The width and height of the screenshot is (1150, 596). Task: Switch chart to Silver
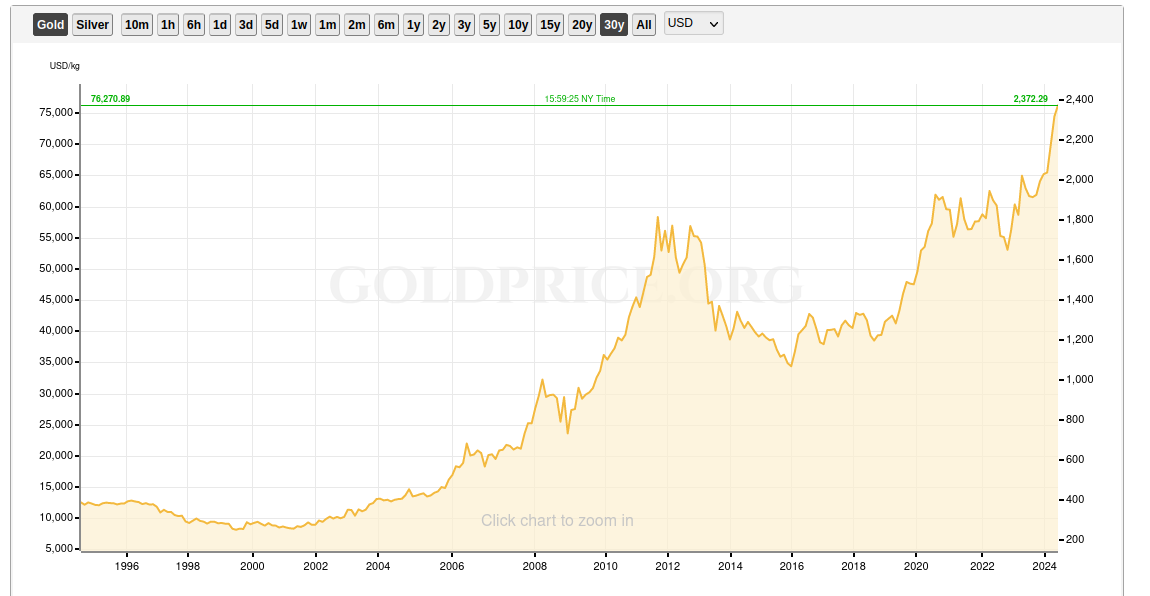pyautogui.click(x=93, y=25)
